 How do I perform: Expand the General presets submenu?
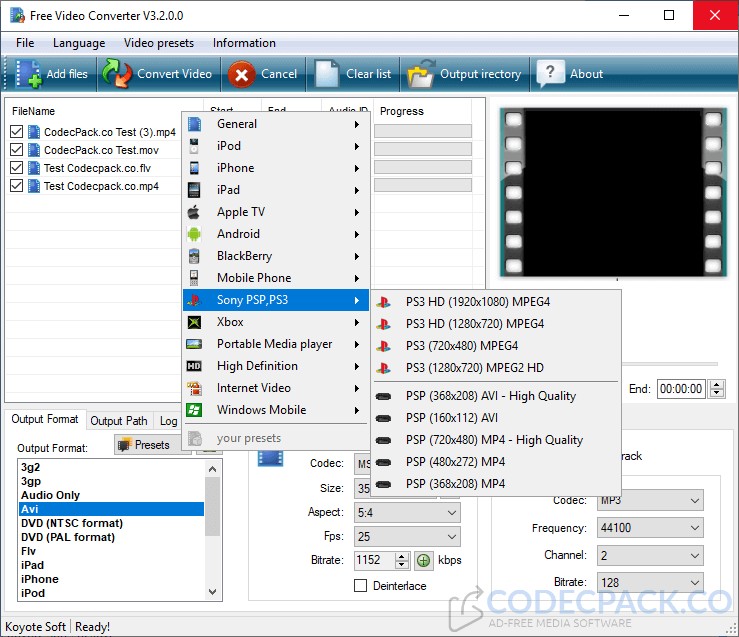[x=275, y=124]
